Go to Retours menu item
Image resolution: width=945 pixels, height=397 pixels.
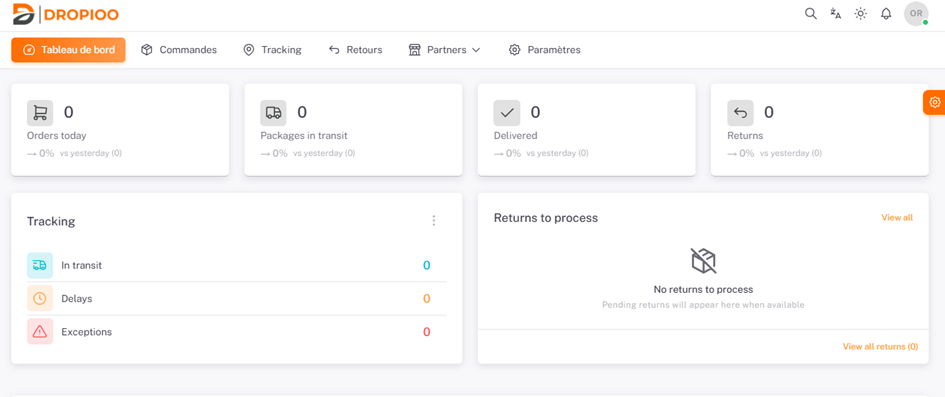pyautogui.click(x=356, y=50)
